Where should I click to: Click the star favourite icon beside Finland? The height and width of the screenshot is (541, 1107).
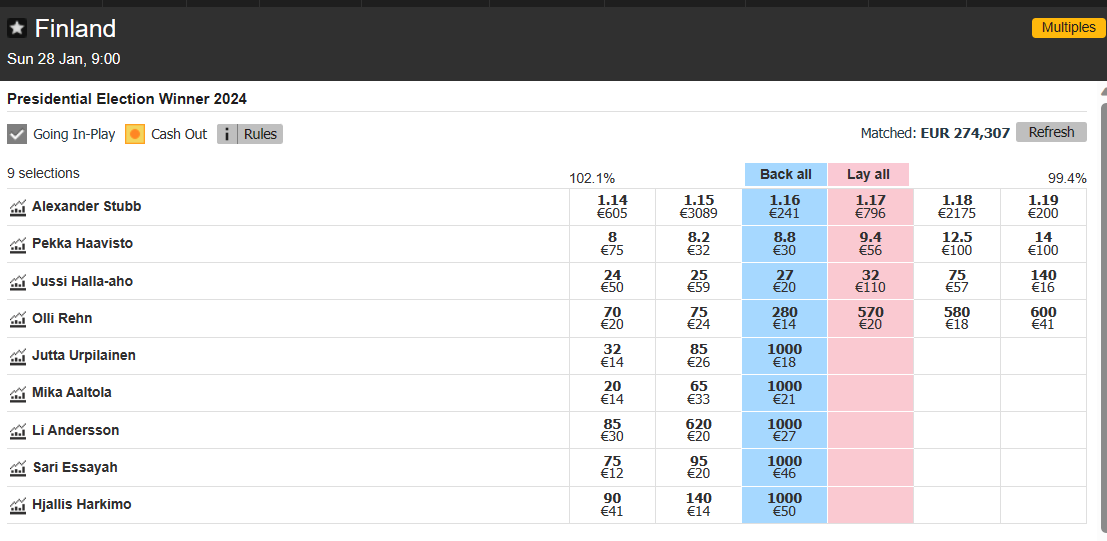[x=17, y=28]
